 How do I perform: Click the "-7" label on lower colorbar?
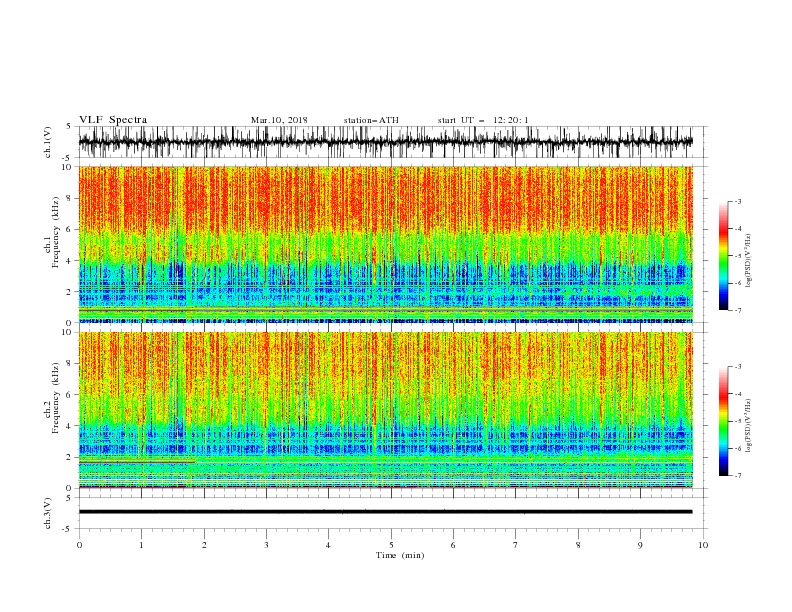tap(737, 475)
